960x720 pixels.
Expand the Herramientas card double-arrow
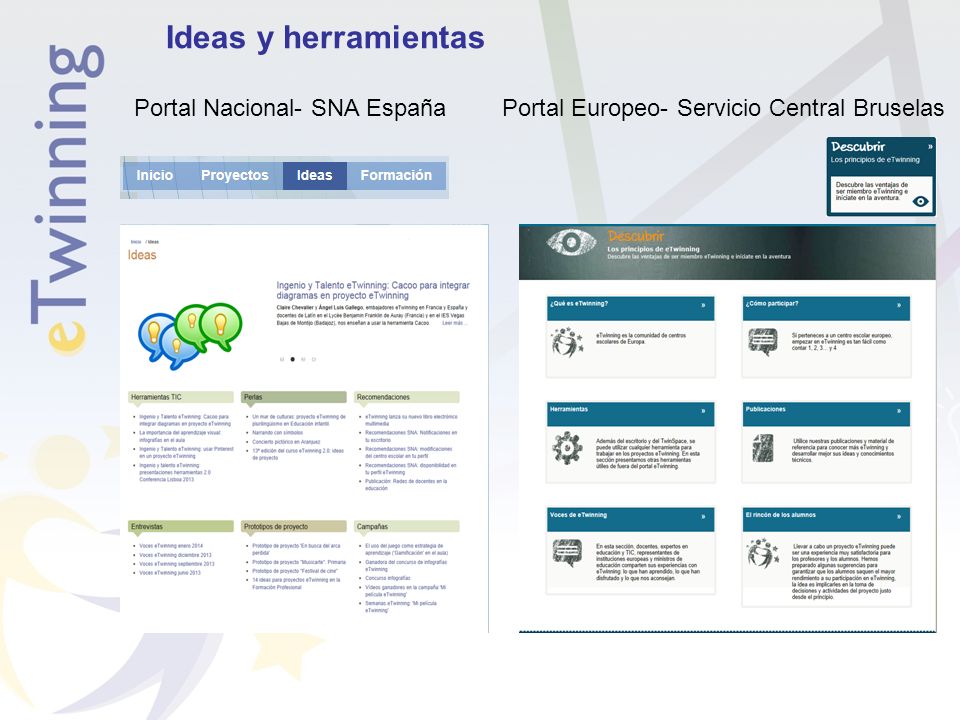pyautogui.click(x=703, y=411)
